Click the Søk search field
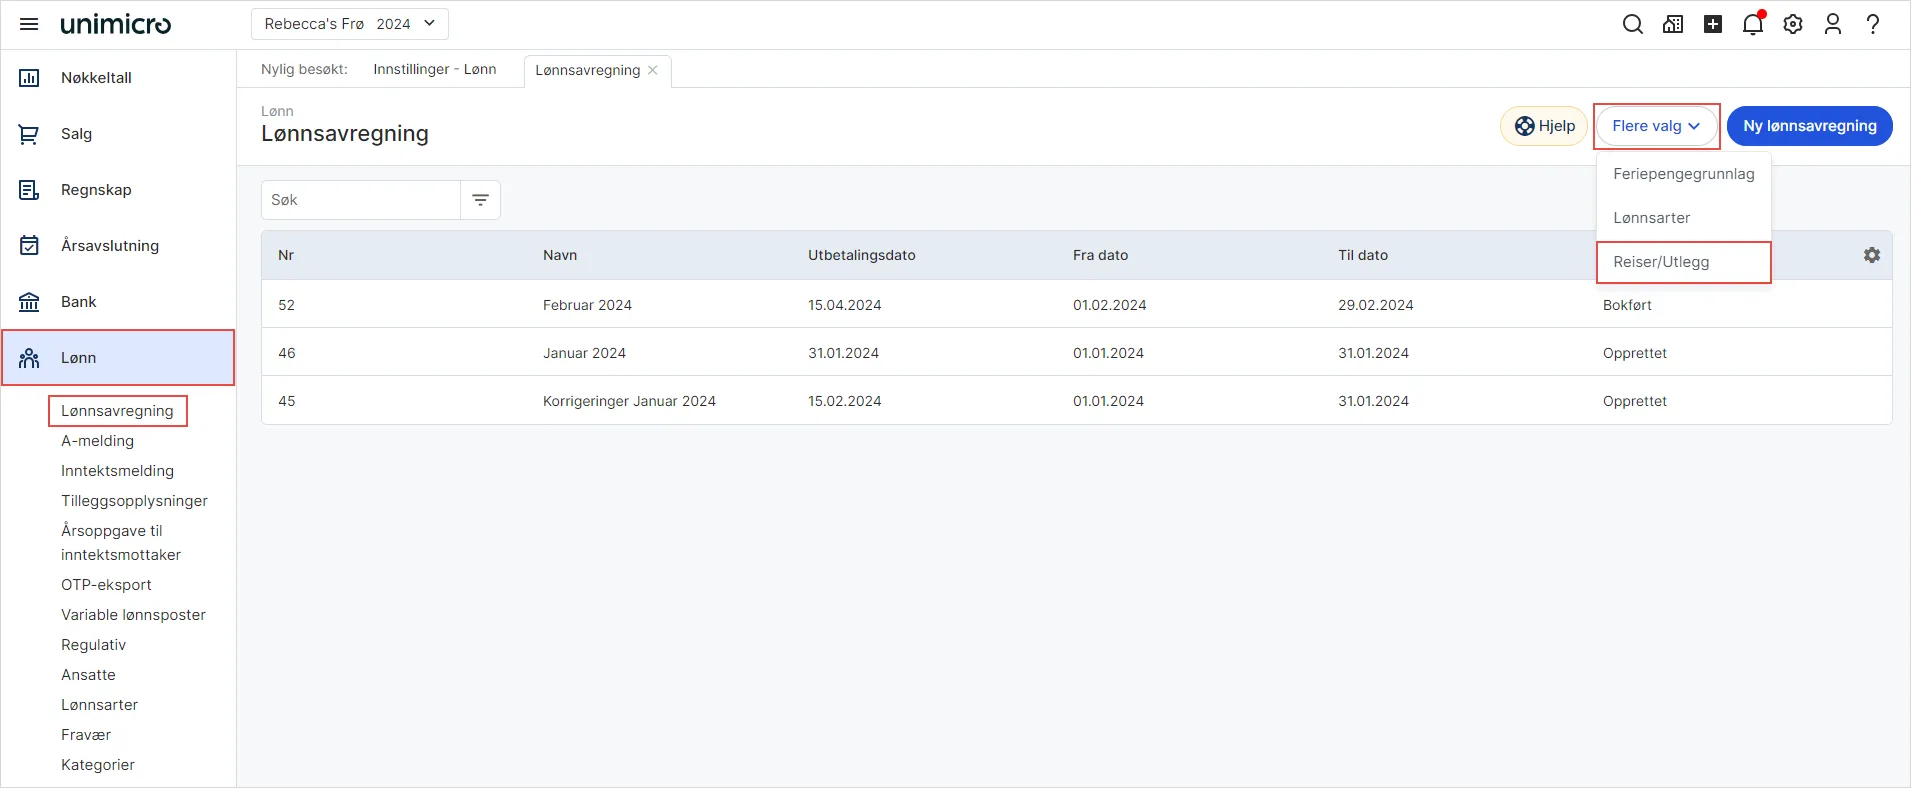Screen dimensions: 1911x788 [x=360, y=200]
